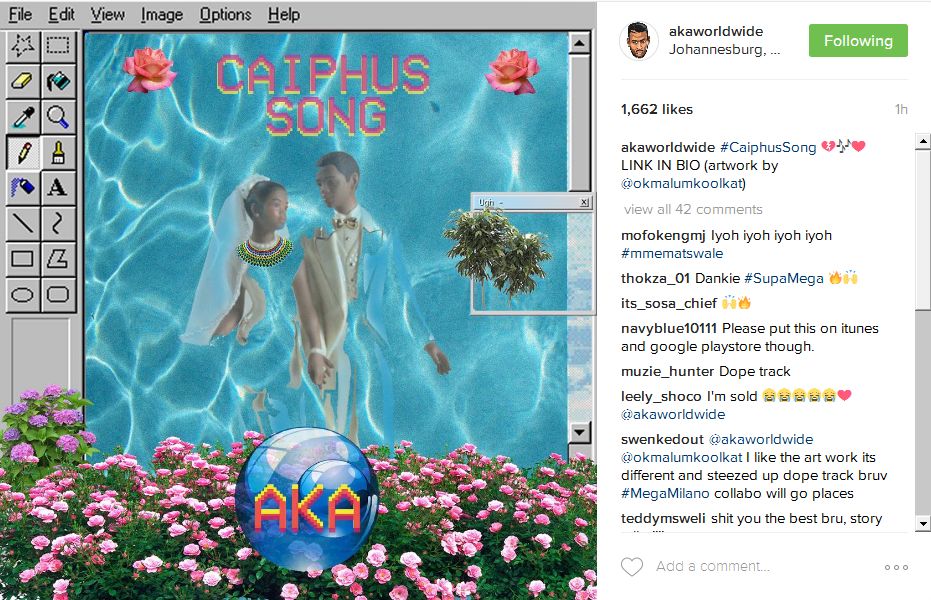This screenshot has width=931, height=600.
Task: Click the Add a comment field
Action: tap(712, 566)
